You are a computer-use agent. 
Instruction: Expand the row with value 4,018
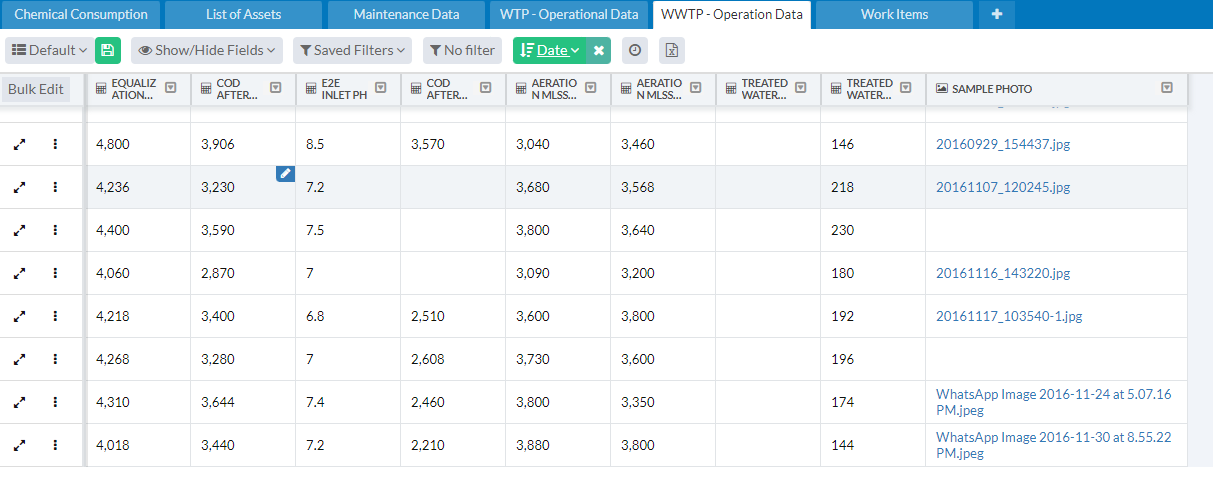coord(19,445)
